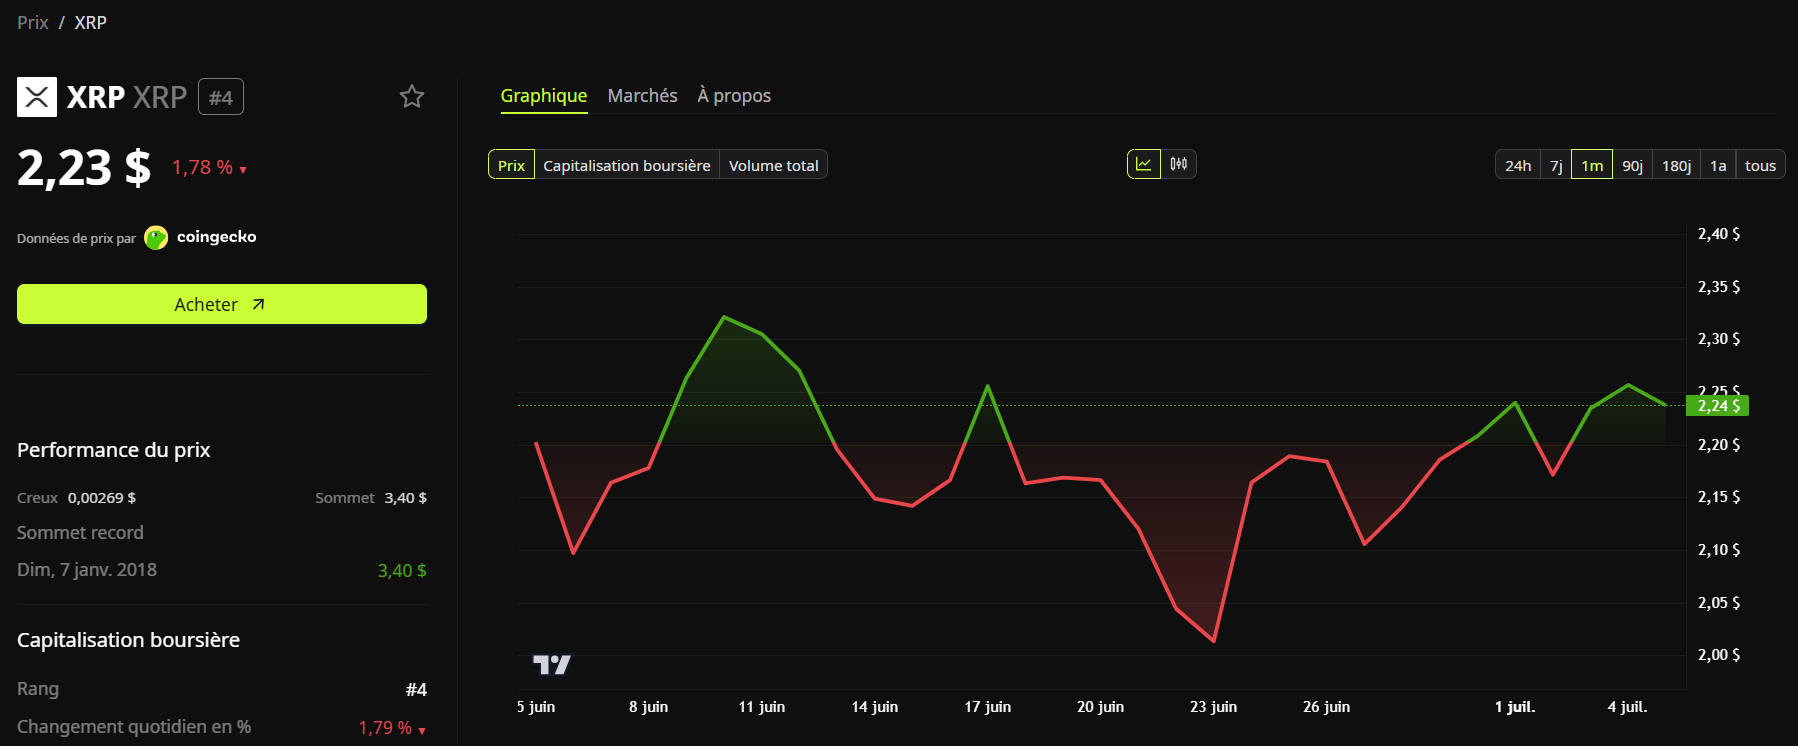Click the 1,79 % daily change value
This screenshot has height=746, width=1798.
pyautogui.click(x=392, y=728)
